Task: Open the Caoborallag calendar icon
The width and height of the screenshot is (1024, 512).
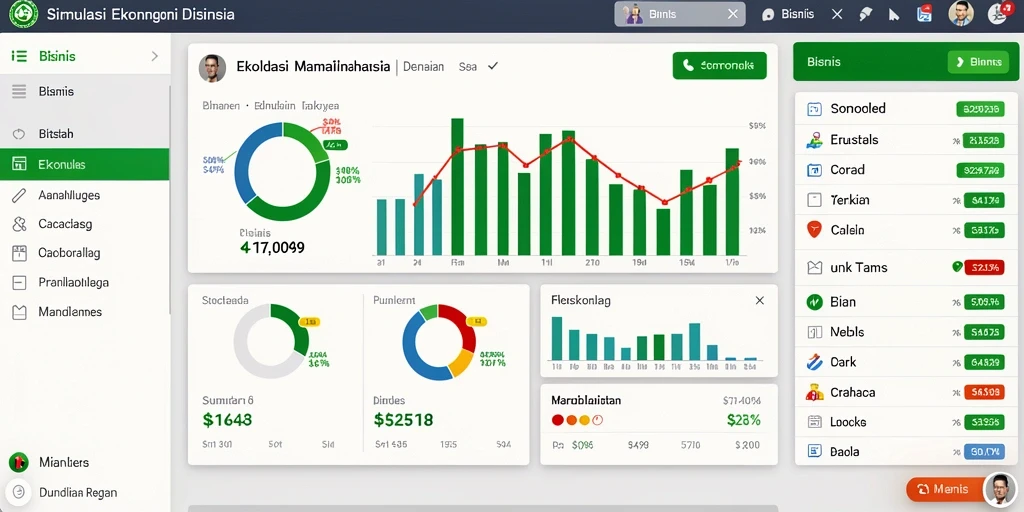Action: coord(19,253)
